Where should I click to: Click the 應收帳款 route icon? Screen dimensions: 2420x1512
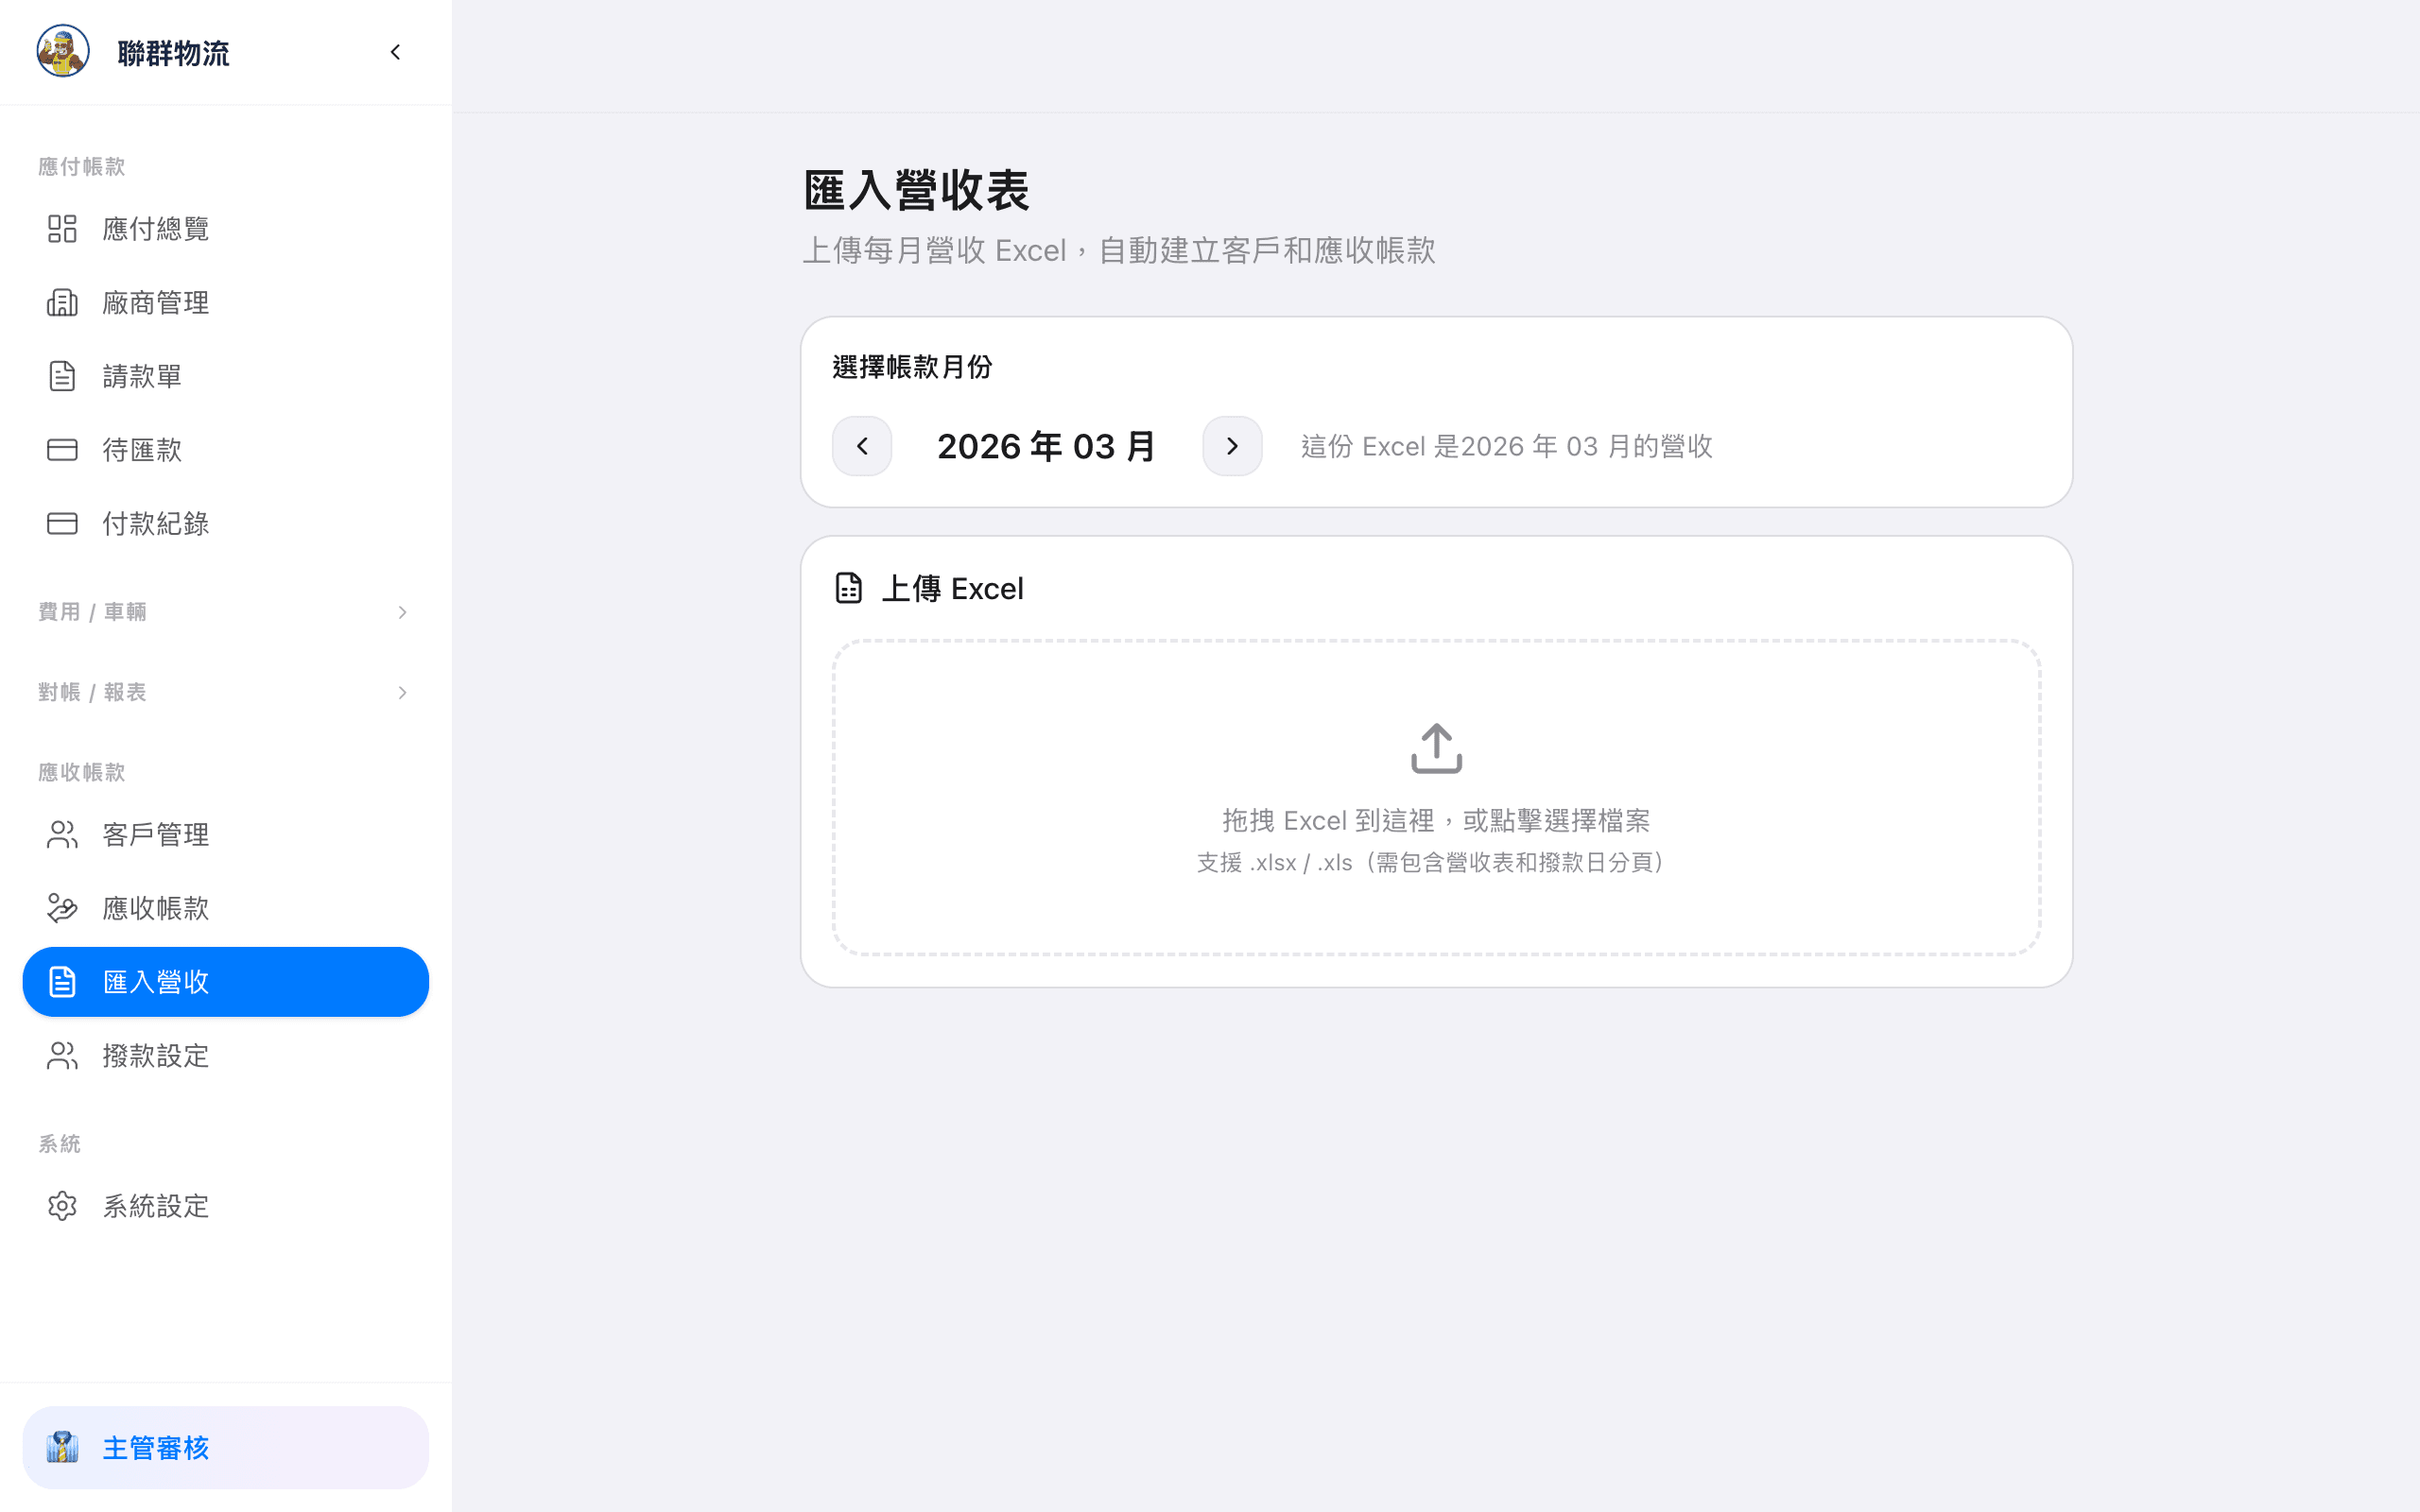pos(62,908)
